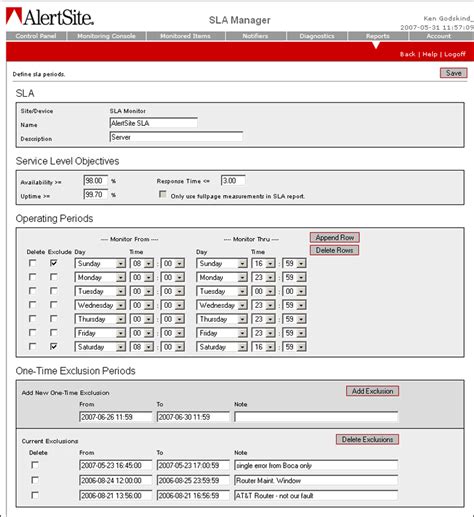Click the Append Row button
474x517 pixels.
335,237
